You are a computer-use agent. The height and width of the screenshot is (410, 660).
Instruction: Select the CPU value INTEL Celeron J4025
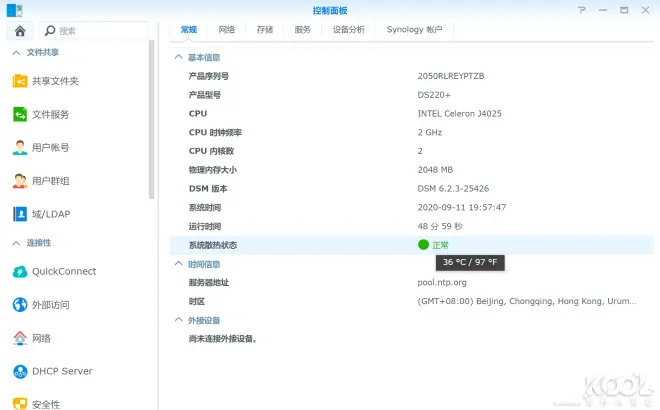[x=459, y=114]
